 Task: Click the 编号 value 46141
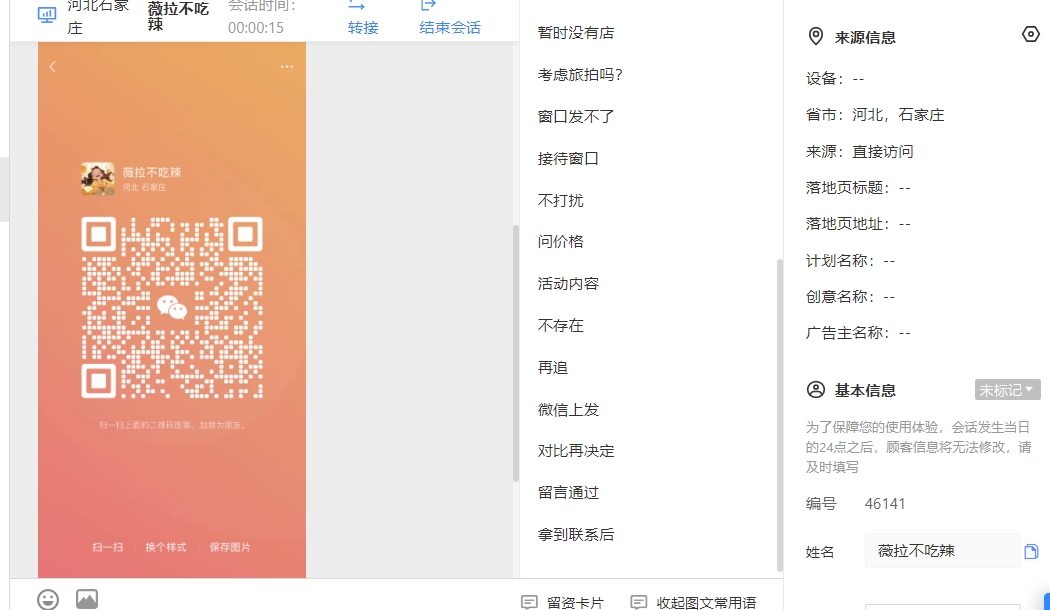(x=885, y=504)
